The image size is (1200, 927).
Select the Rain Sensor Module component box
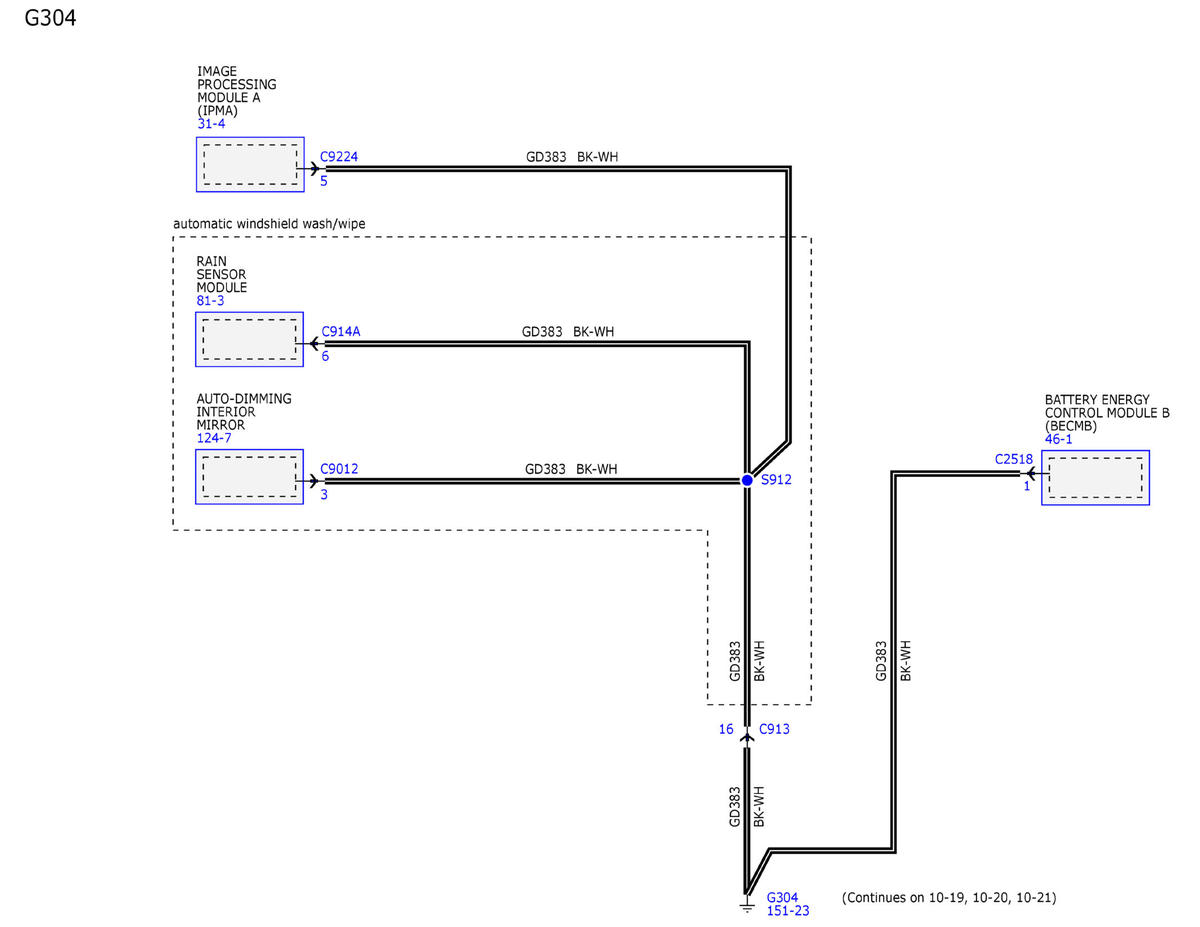pyautogui.click(x=249, y=339)
